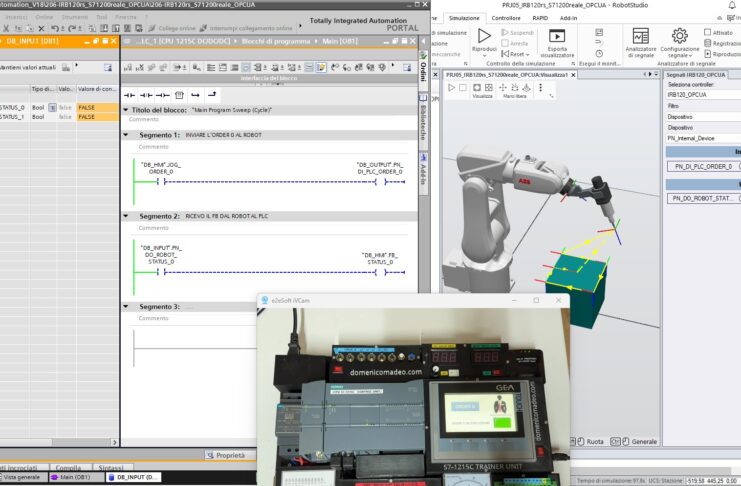The width and height of the screenshot is (741, 486).
Task: Insert a normally closed contact in ladder favorites
Action: pos(146,95)
